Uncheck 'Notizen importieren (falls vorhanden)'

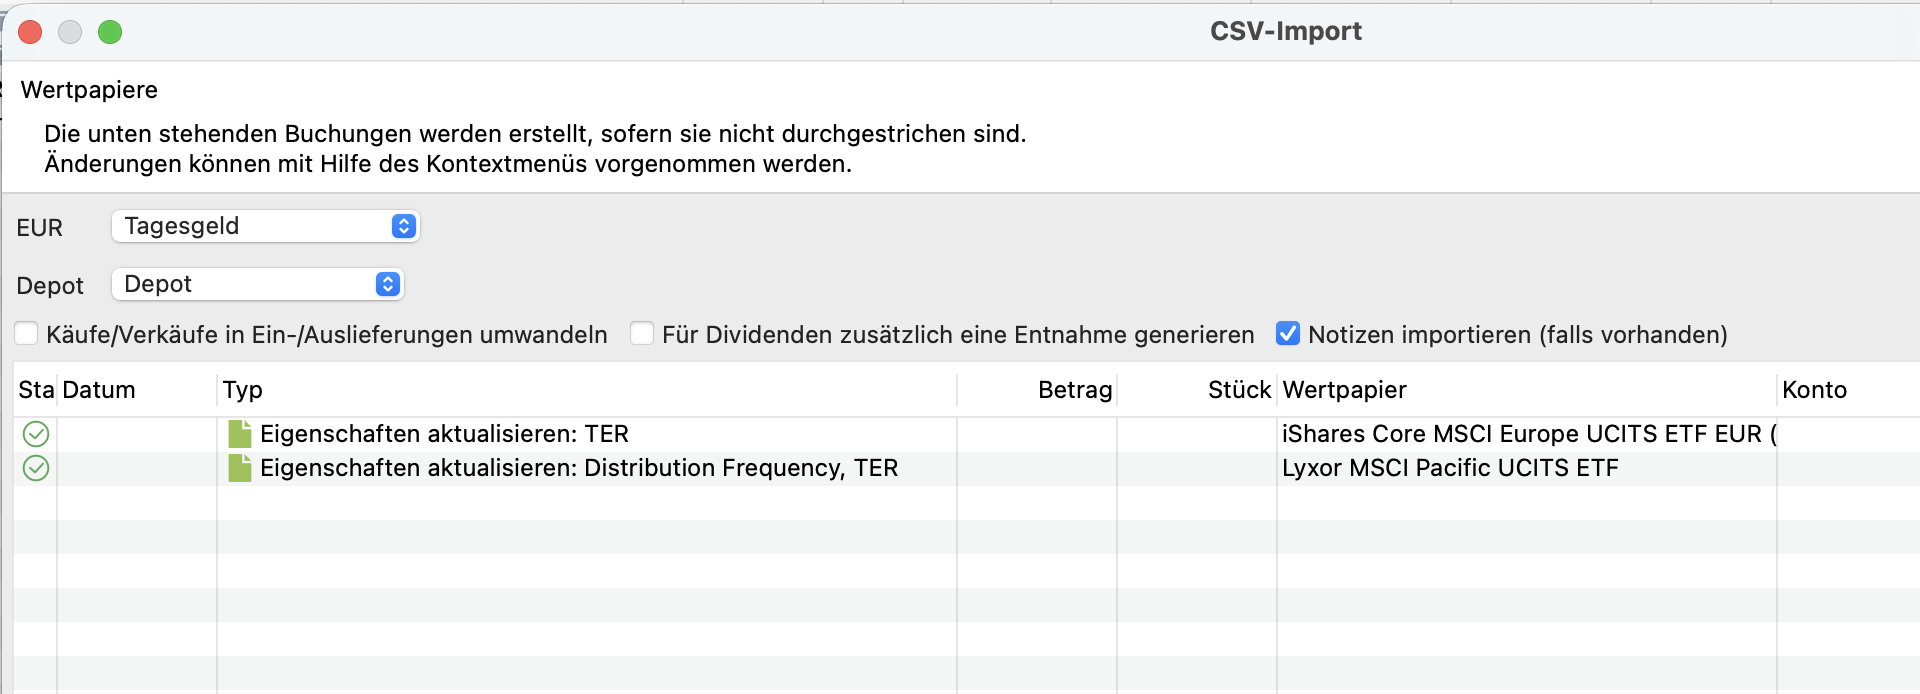point(1288,333)
